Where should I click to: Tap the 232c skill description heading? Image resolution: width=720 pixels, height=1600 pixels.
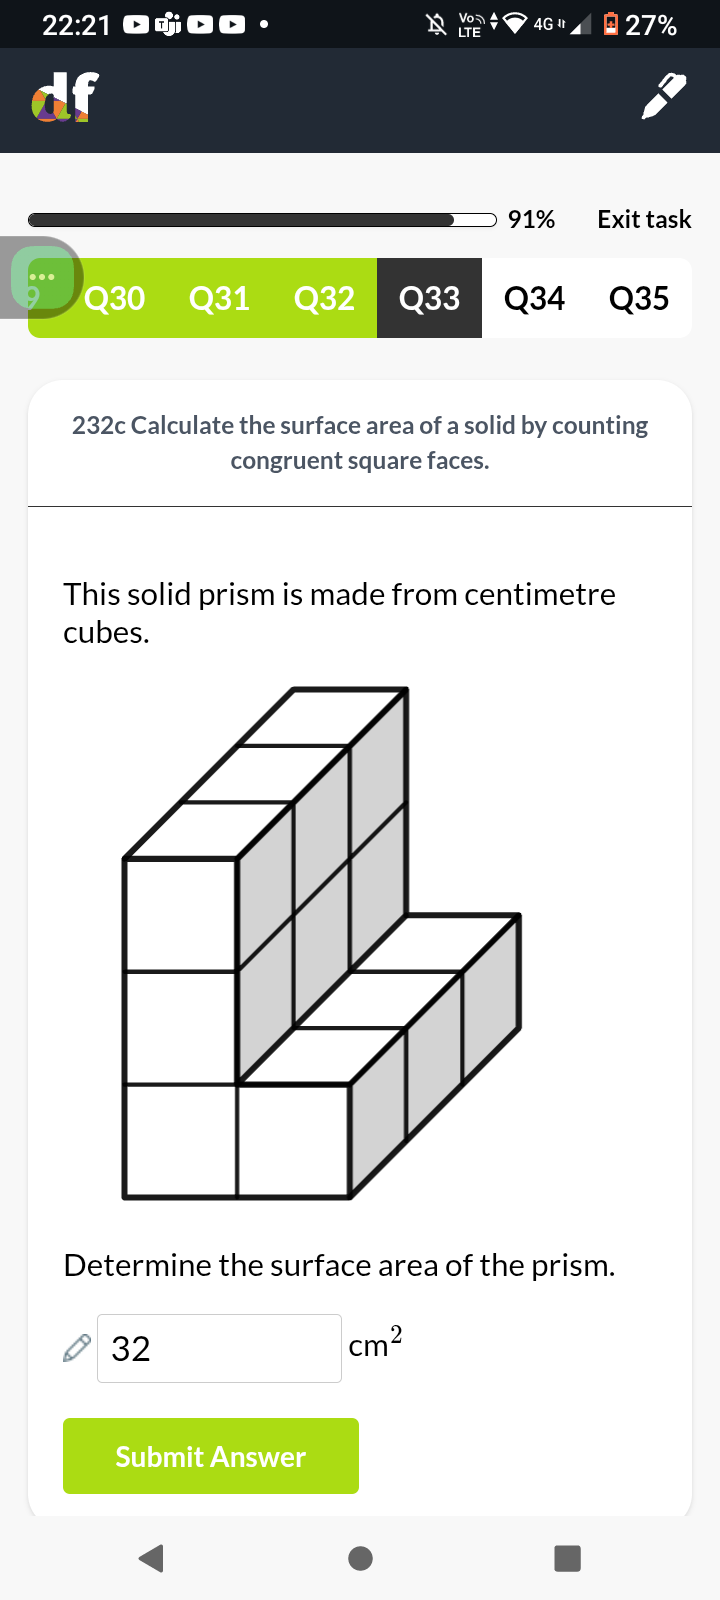click(360, 442)
